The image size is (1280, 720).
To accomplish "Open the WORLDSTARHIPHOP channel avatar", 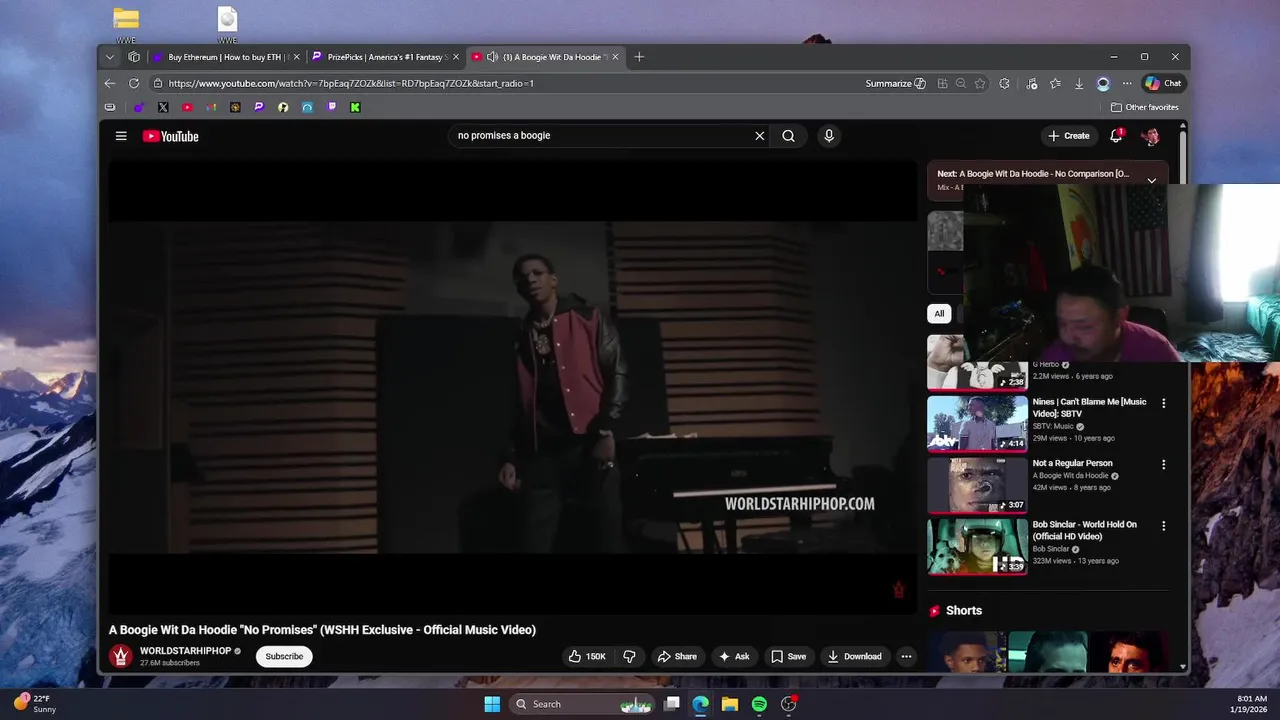I will coord(121,656).
